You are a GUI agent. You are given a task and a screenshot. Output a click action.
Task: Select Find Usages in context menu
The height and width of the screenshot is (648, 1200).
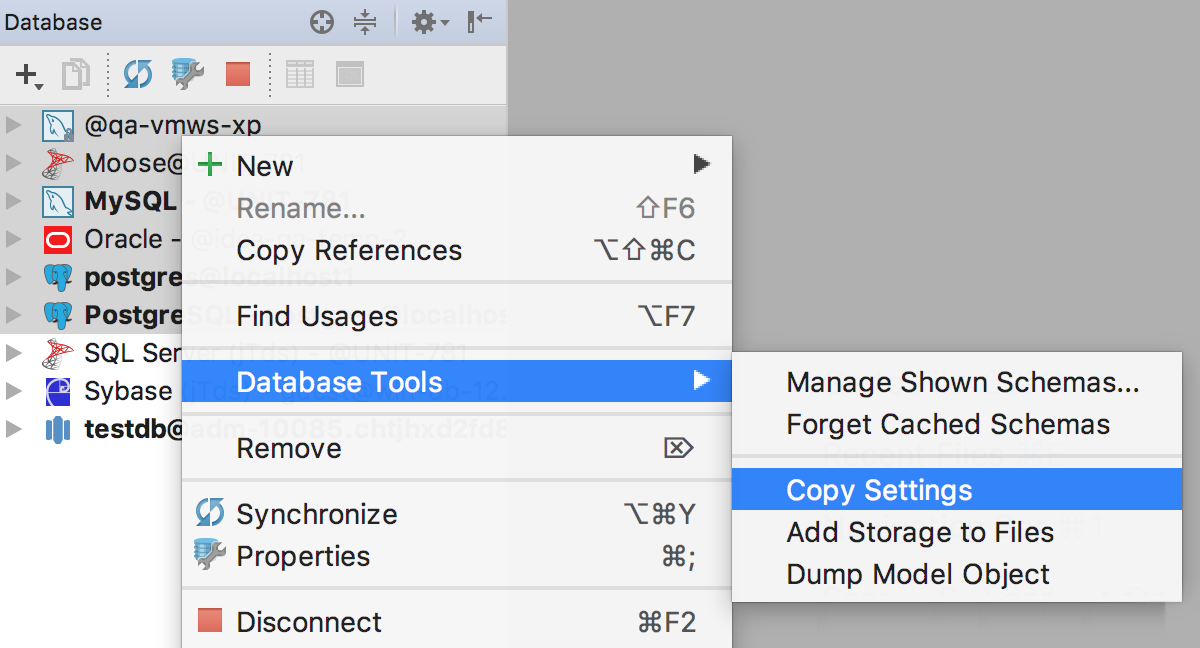(456, 316)
